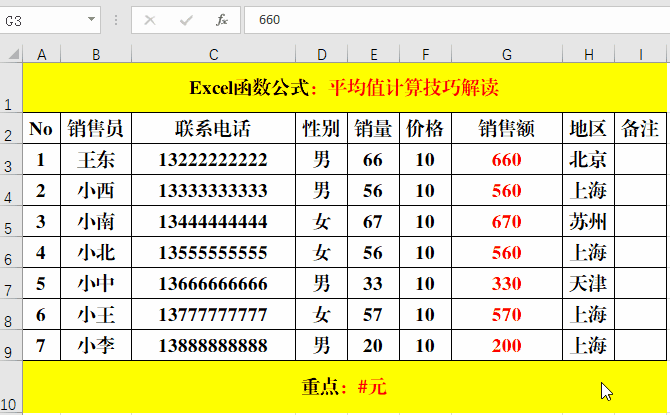Select cell with name 小南
The width and height of the screenshot is (670, 415).
96,221
